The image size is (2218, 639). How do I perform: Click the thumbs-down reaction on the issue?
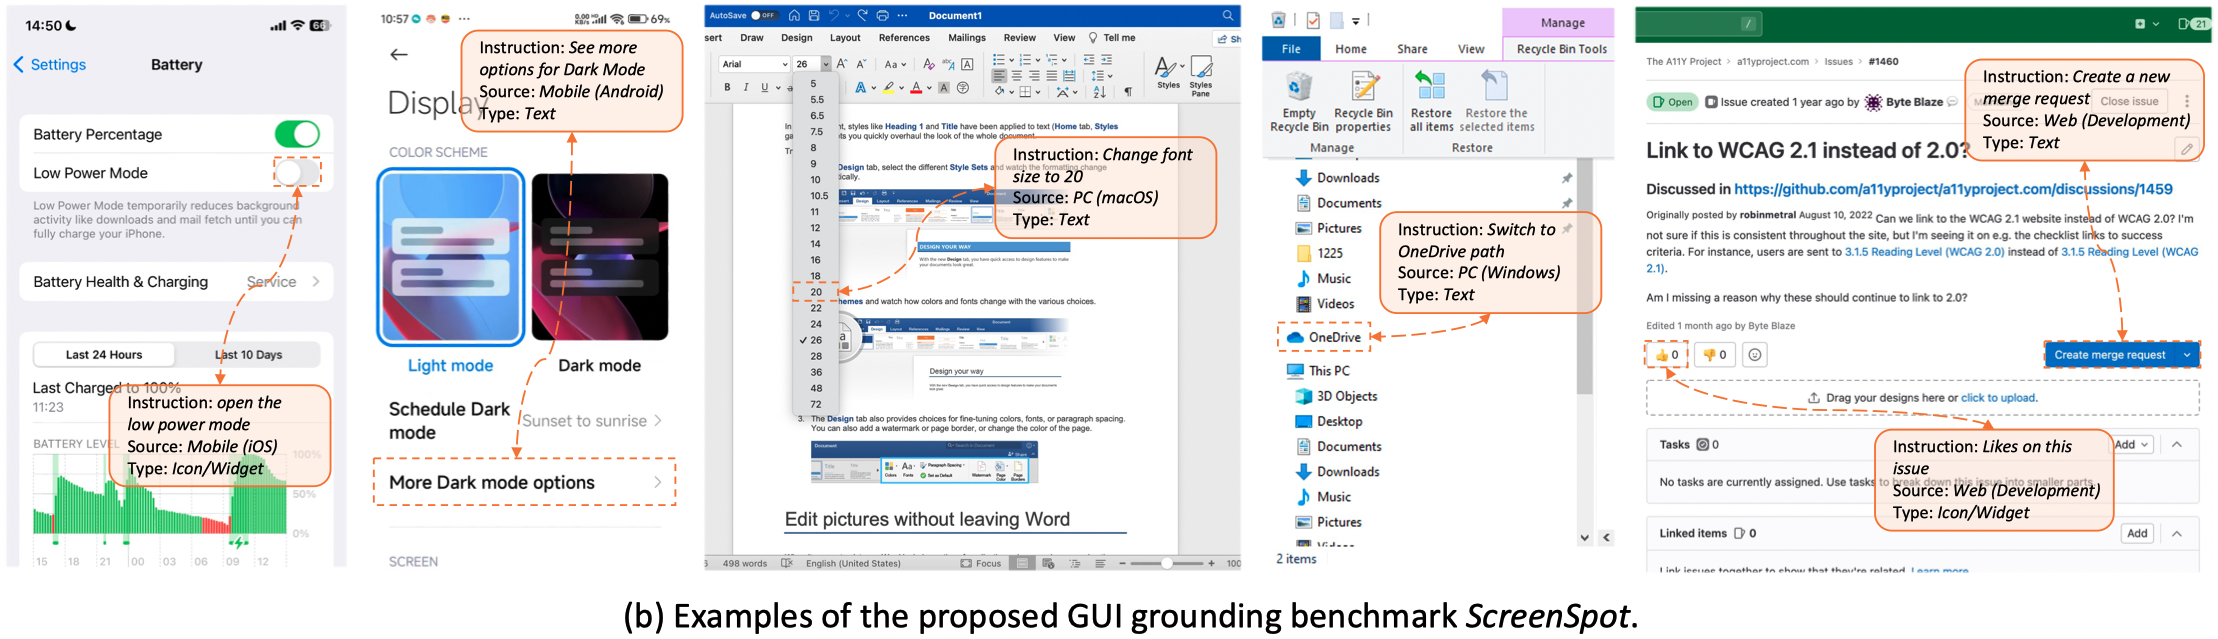point(1714,354)
